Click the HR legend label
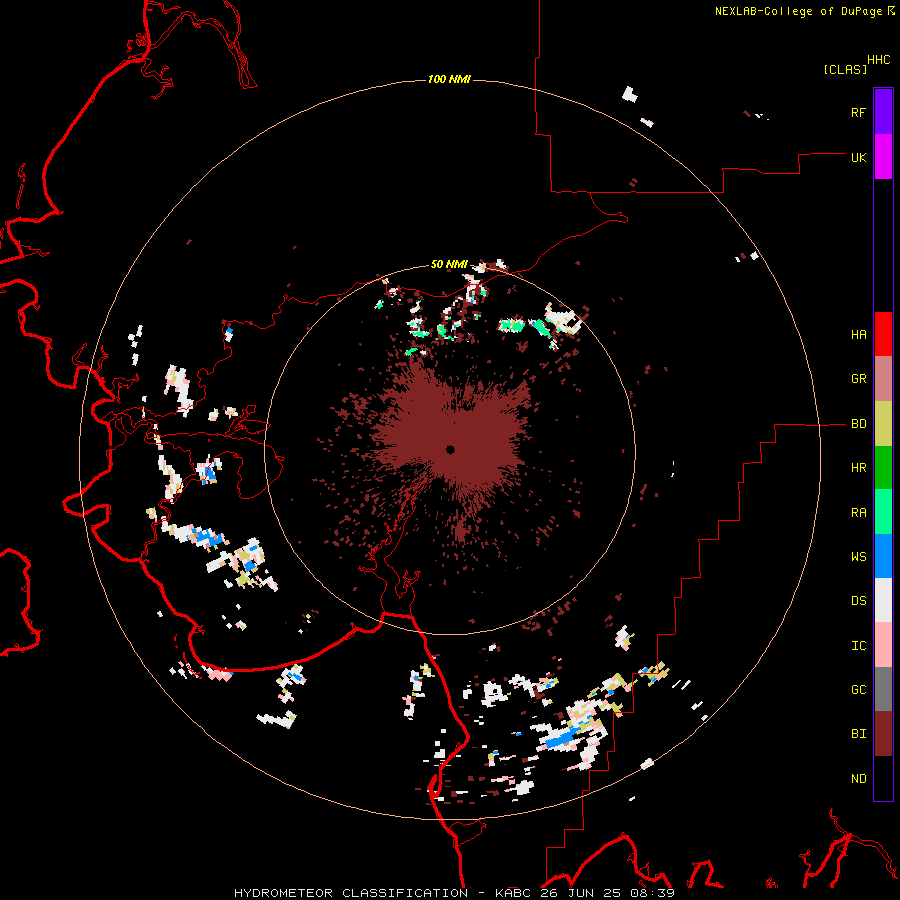900x900 pixels. tap(858, 468)
